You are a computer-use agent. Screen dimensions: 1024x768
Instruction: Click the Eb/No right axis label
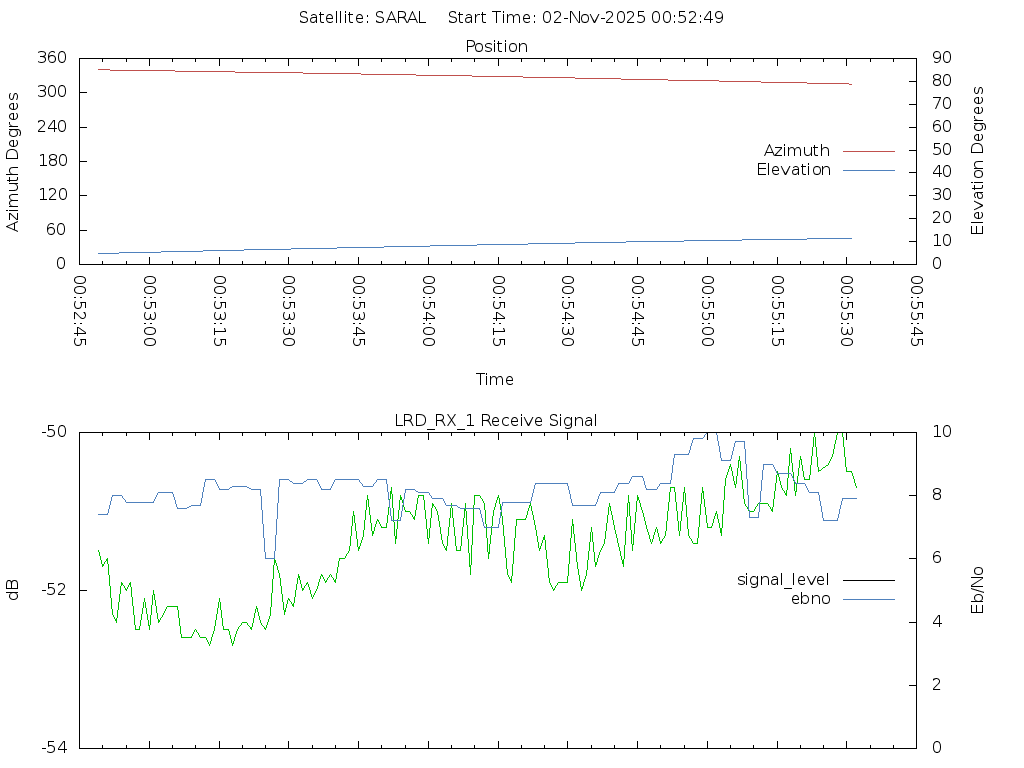pyautogui.click(x=978, y=590)
